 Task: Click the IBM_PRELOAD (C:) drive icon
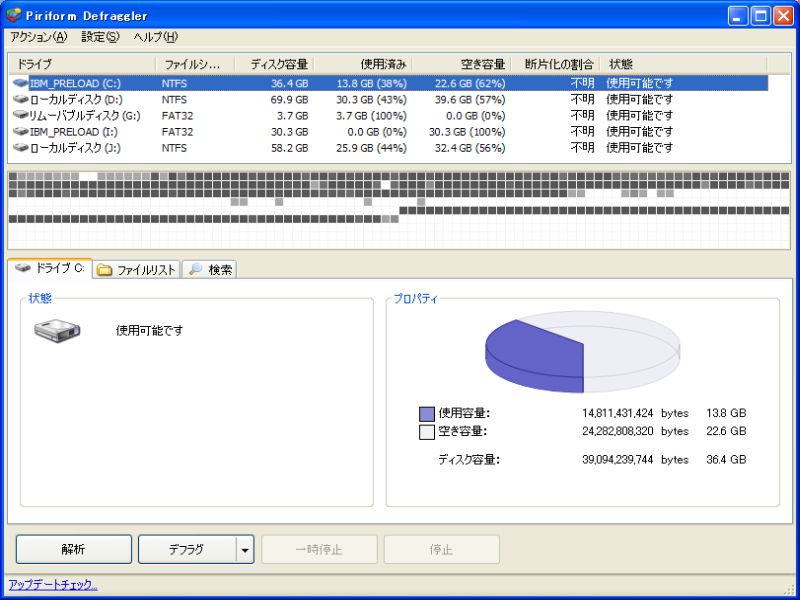pyautogui.click(x=21, y=83)
